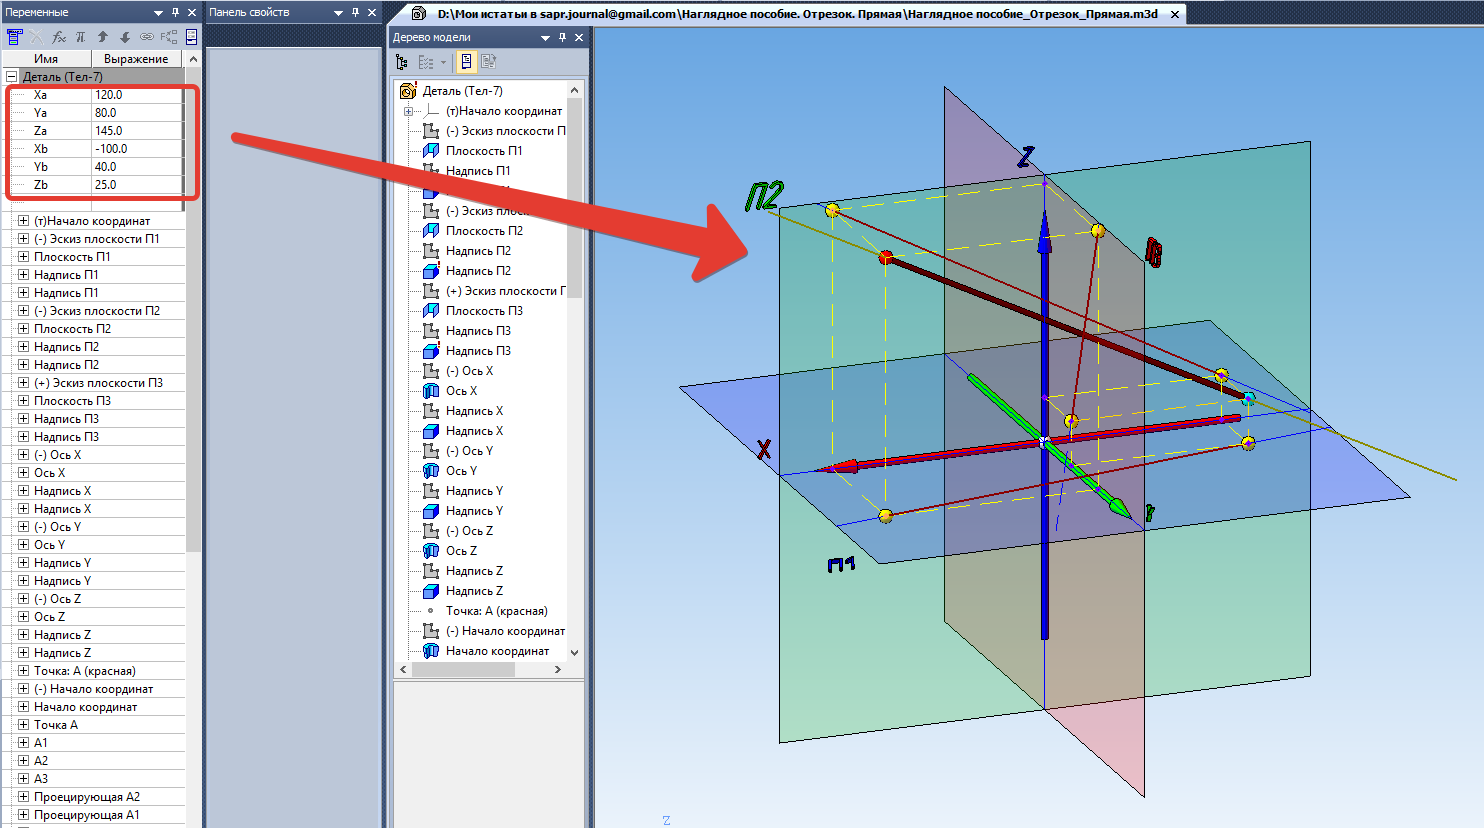Edit the Za value 145.0
The height and width of the screenshot is (828, 1484).
[137, 131]
